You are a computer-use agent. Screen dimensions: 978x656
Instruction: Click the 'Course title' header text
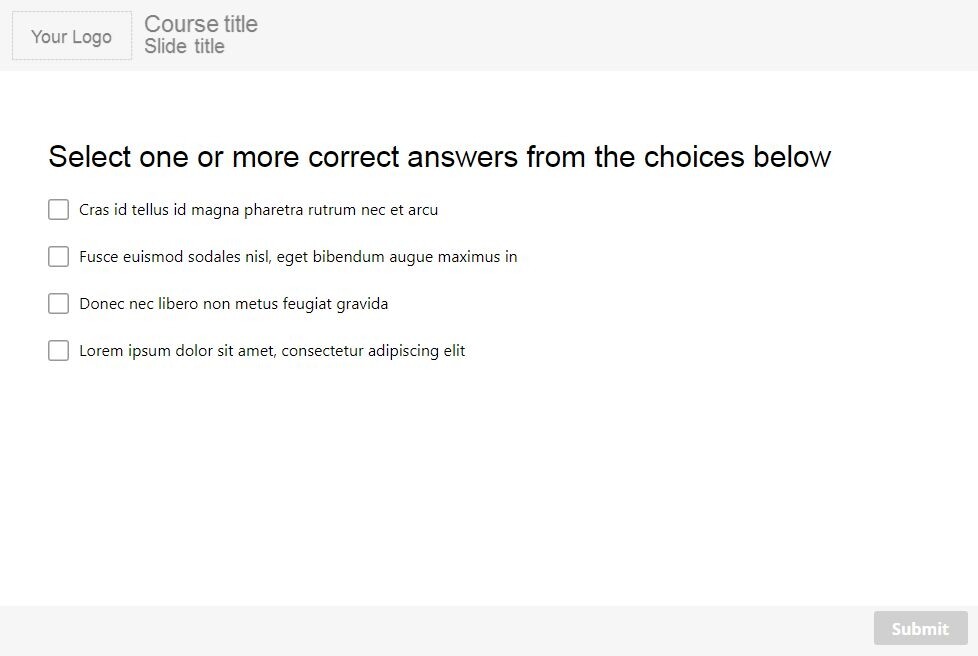click(201, 24)
